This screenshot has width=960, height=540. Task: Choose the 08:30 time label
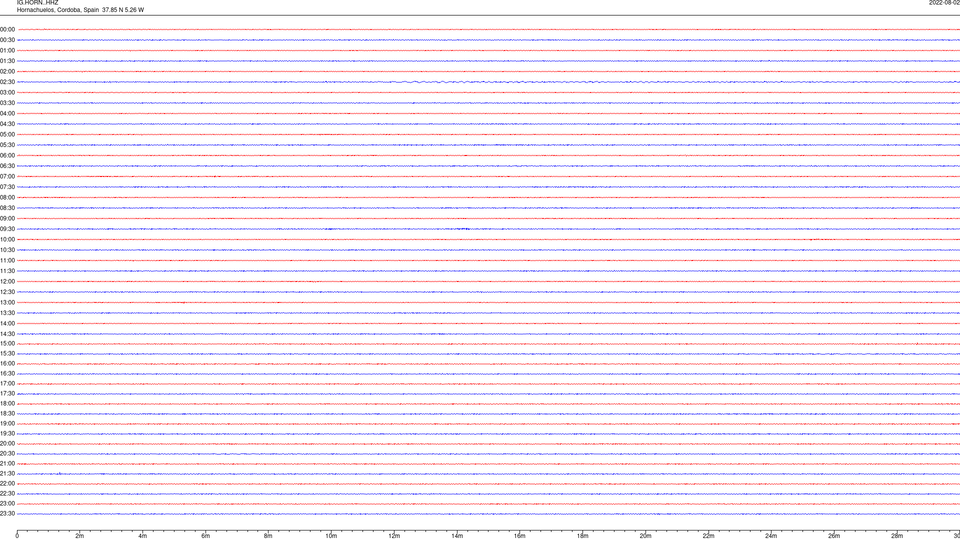7,208
